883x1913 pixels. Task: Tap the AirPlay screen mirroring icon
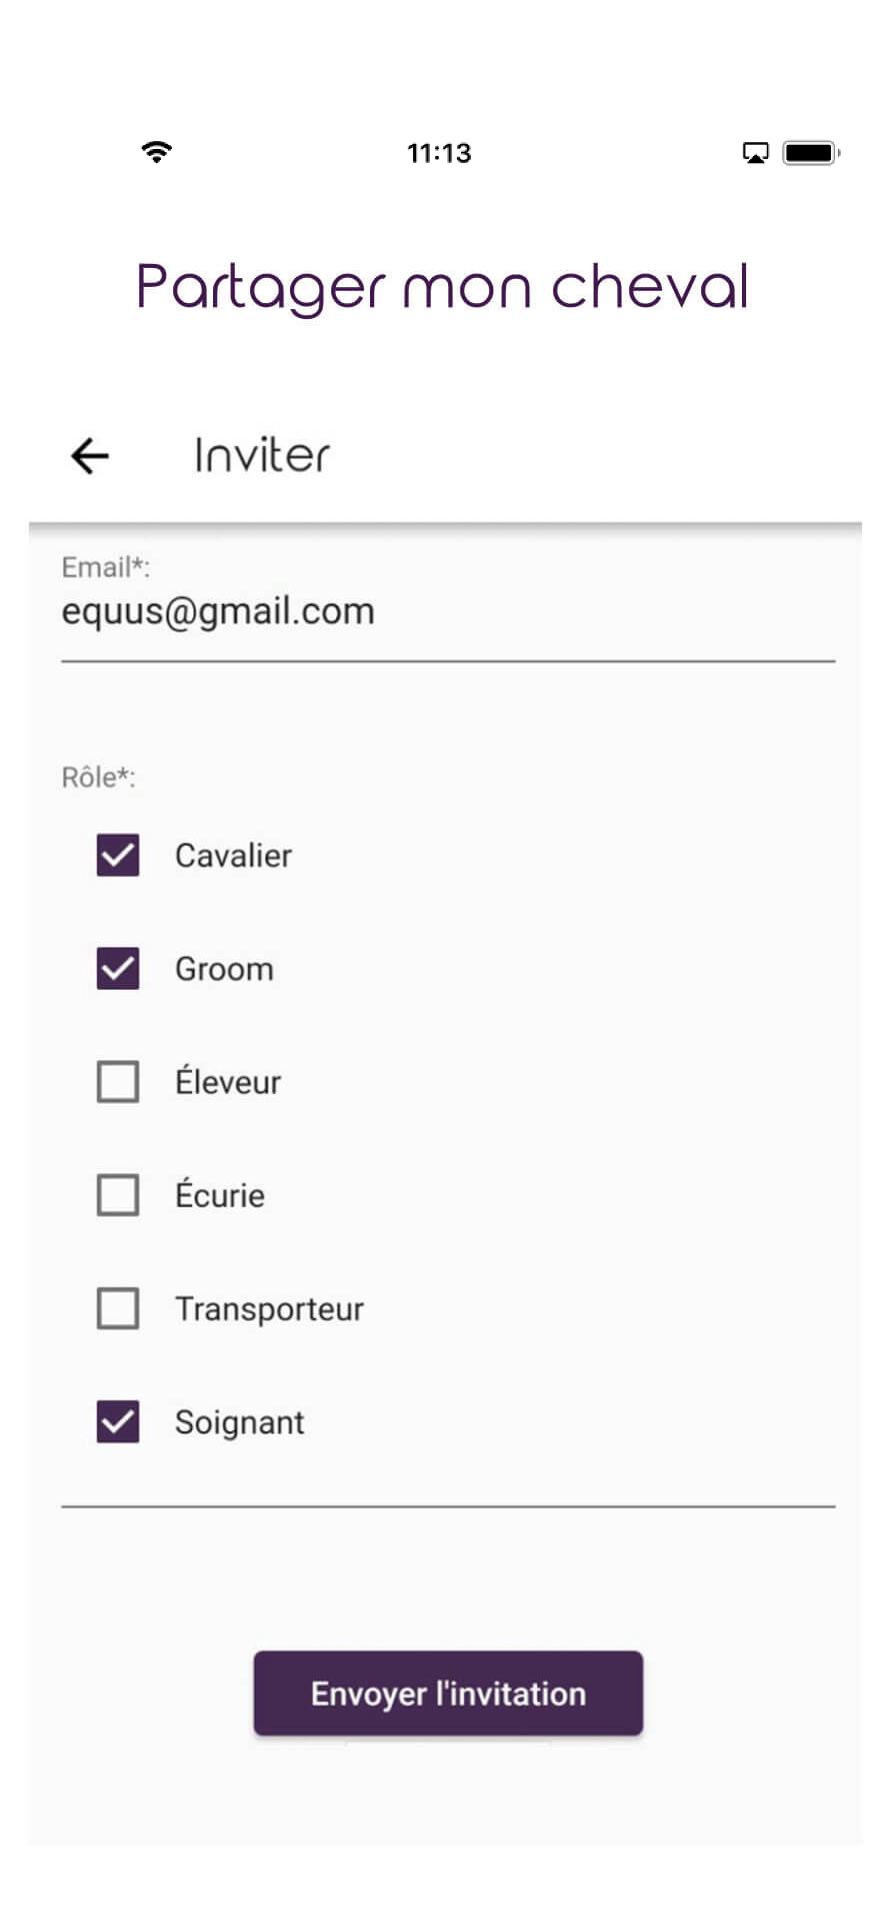point(755,153)
